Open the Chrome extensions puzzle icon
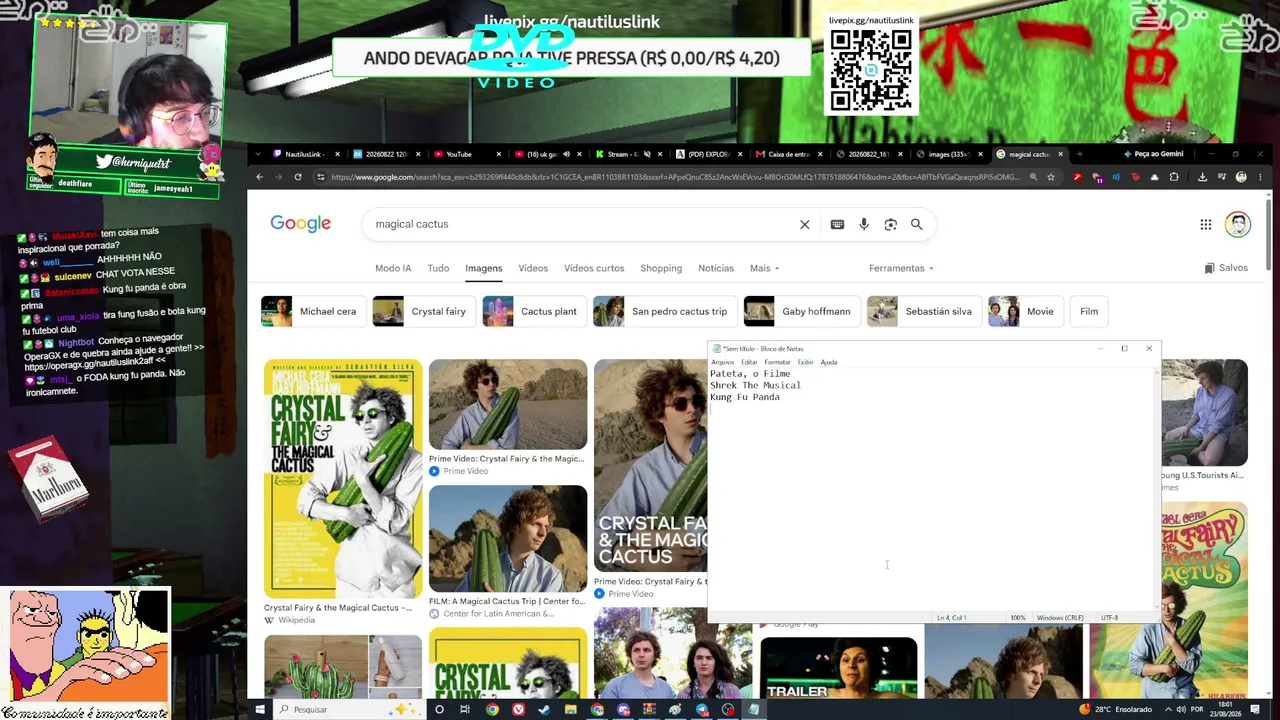This screenshot has height=720, width=1280. 1174,177
